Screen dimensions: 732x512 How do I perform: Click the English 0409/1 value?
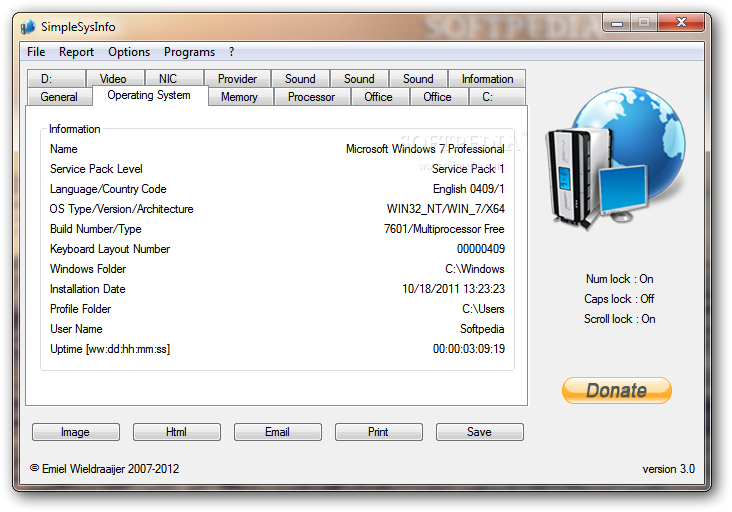point(469,189)
